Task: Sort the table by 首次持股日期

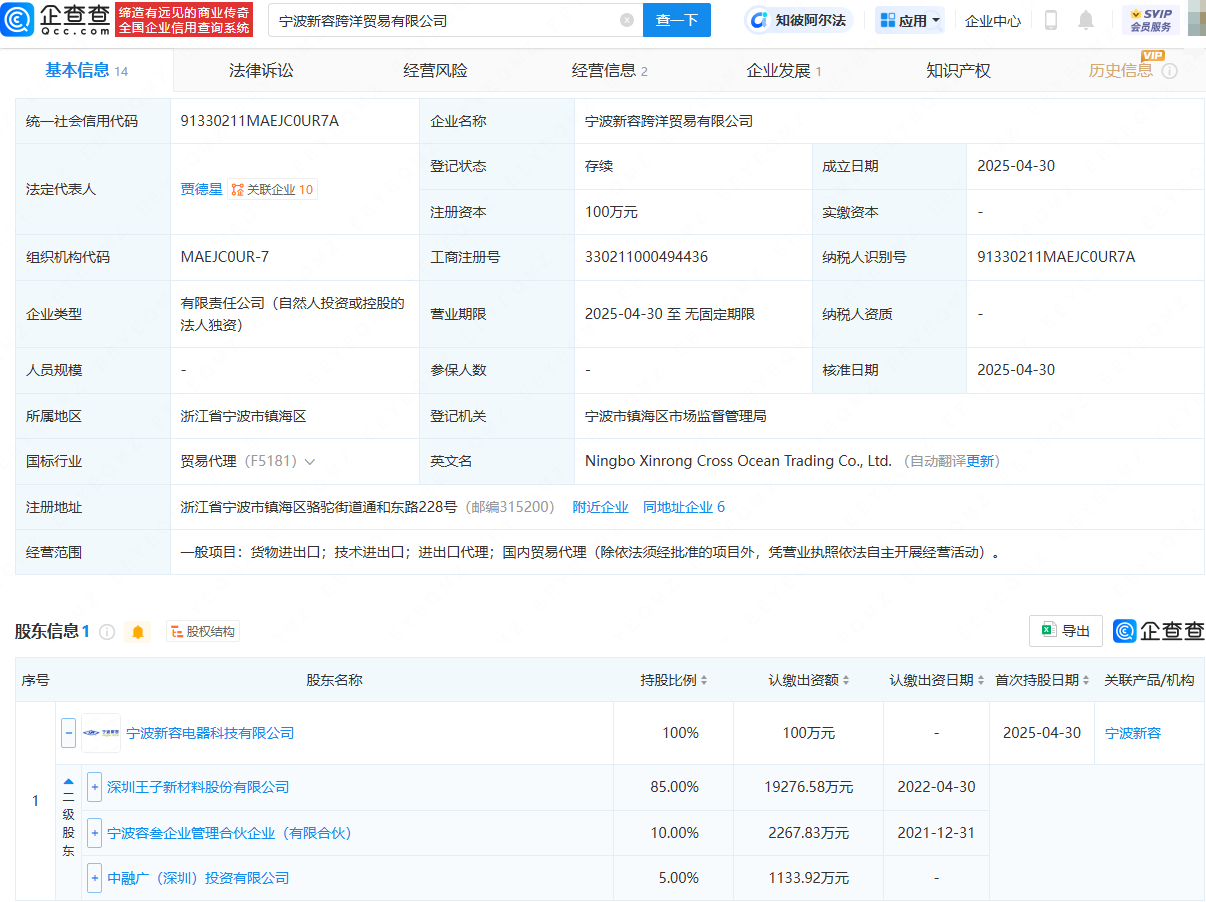Action: click(1085, 680)
